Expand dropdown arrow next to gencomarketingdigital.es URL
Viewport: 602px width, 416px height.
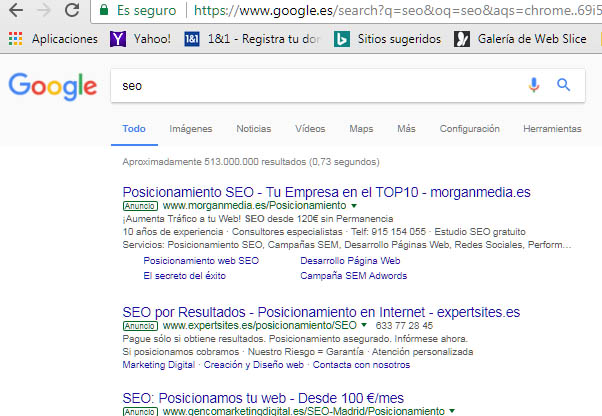click(453, 411)
